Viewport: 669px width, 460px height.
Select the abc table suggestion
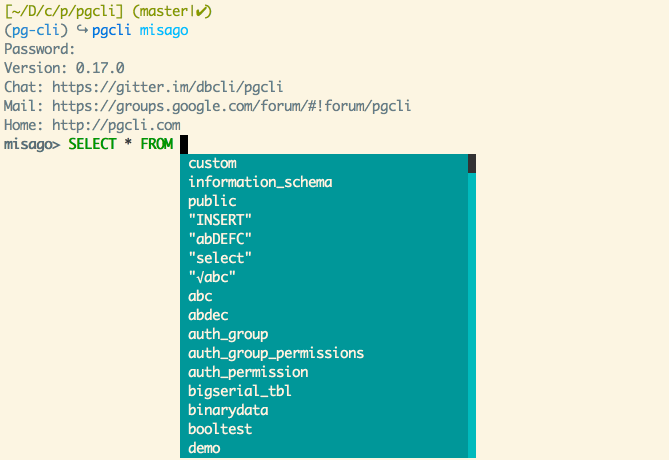[x=200, y=296]
